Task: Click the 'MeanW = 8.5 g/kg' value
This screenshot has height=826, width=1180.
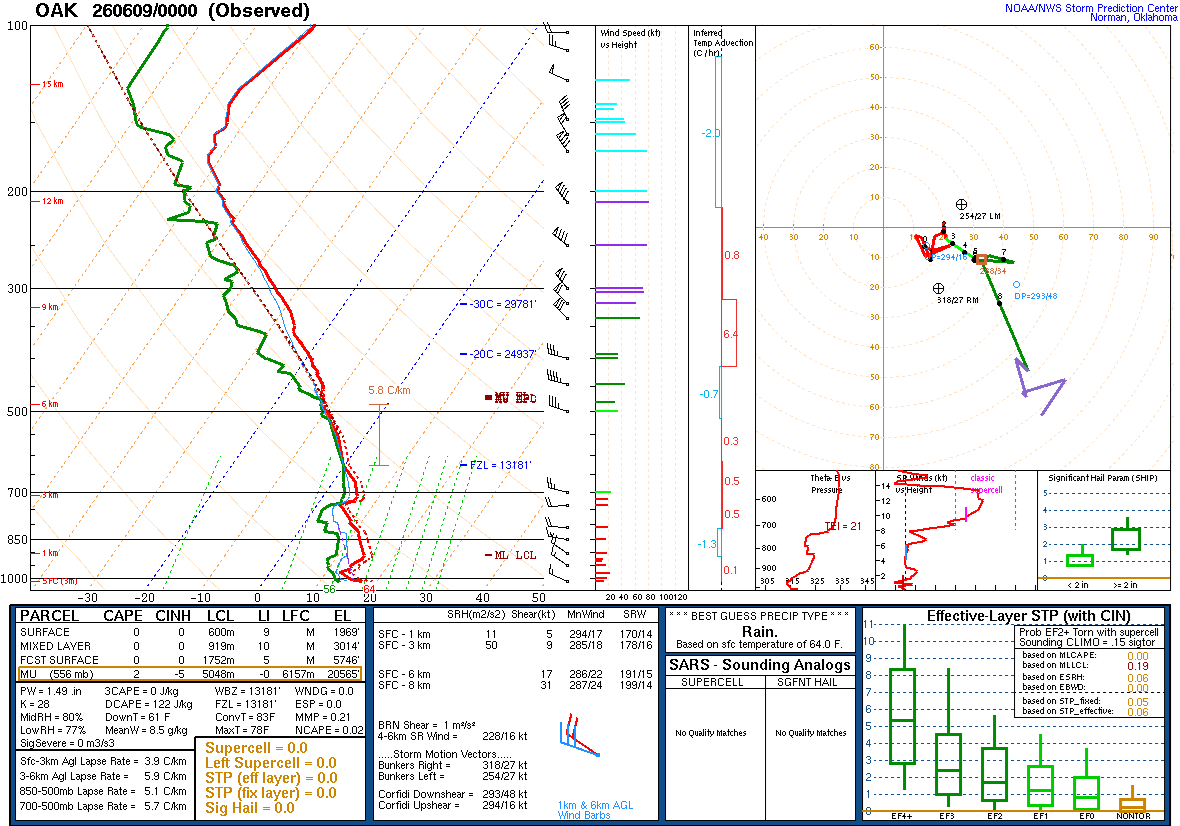Action: (x=146, y=730)
